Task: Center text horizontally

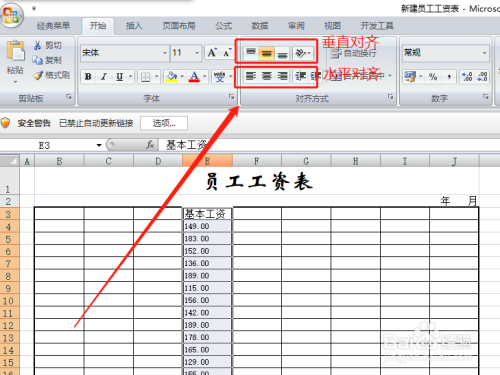Action: click(266, 76)
